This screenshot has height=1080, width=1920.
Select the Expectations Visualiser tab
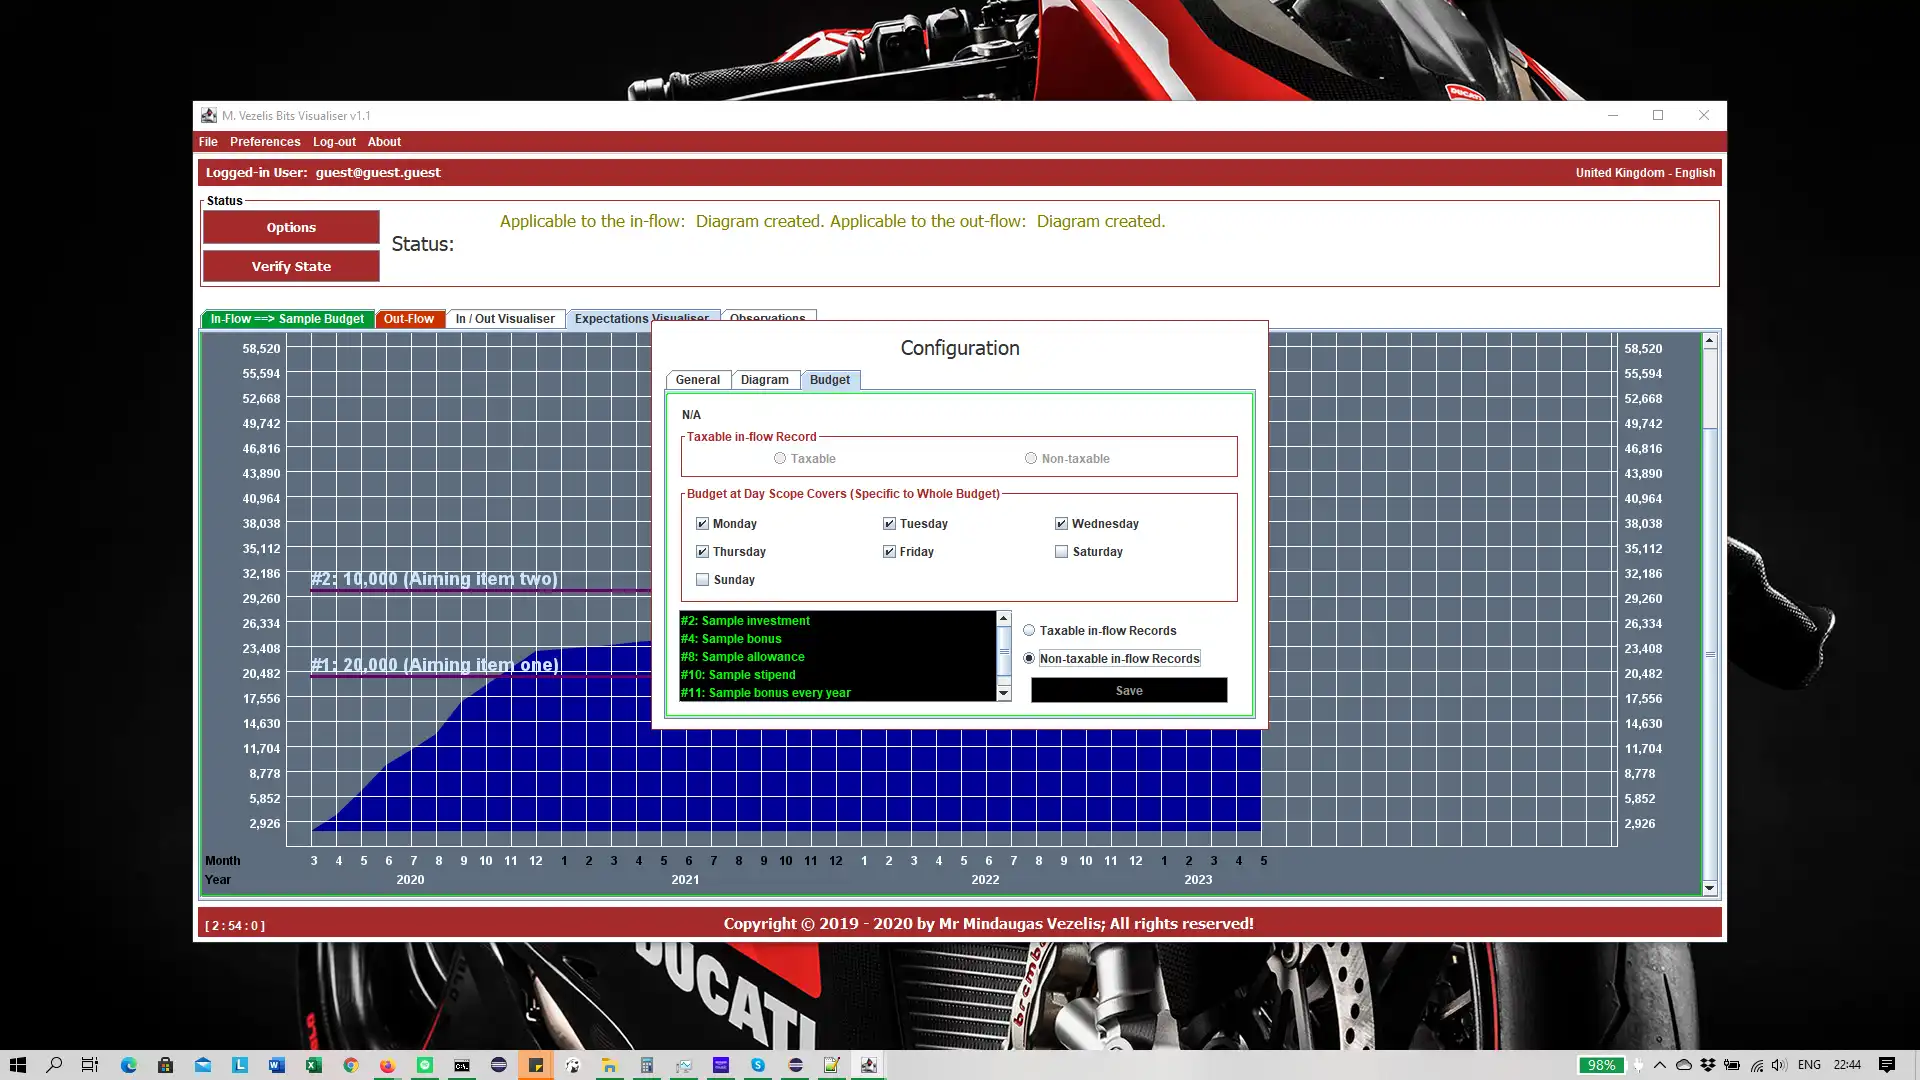click(641, 318)
